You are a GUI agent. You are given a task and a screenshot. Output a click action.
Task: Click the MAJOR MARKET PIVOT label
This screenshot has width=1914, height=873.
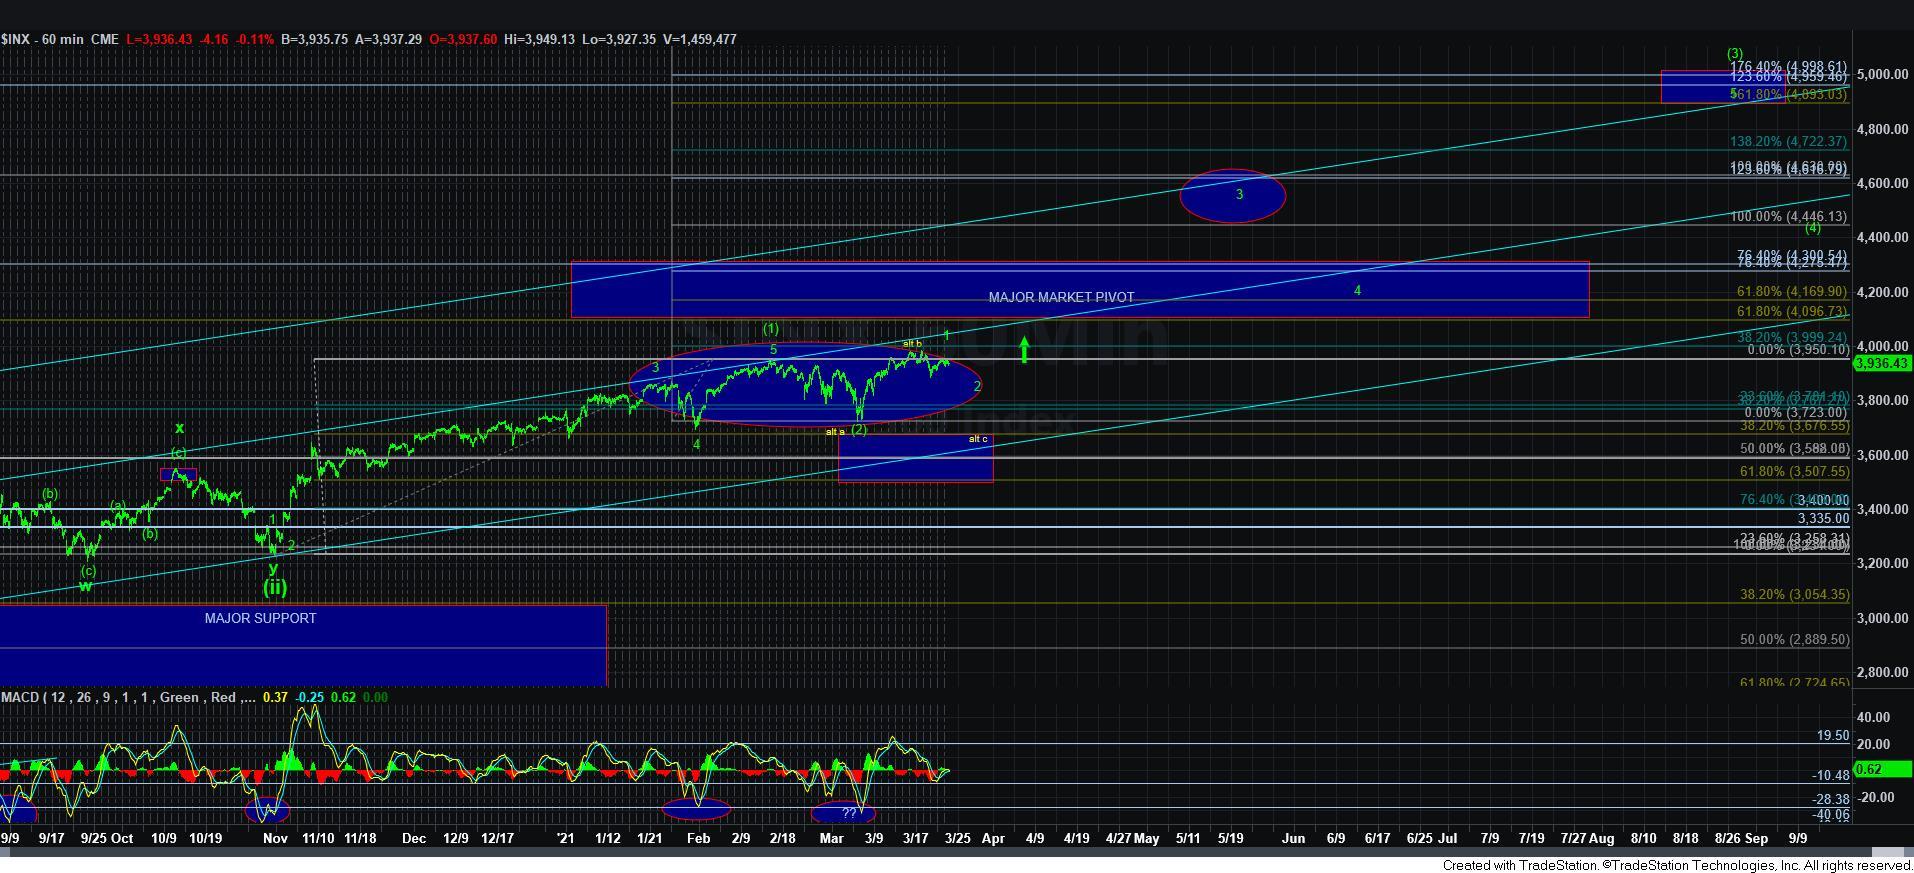pos(1061,297)
